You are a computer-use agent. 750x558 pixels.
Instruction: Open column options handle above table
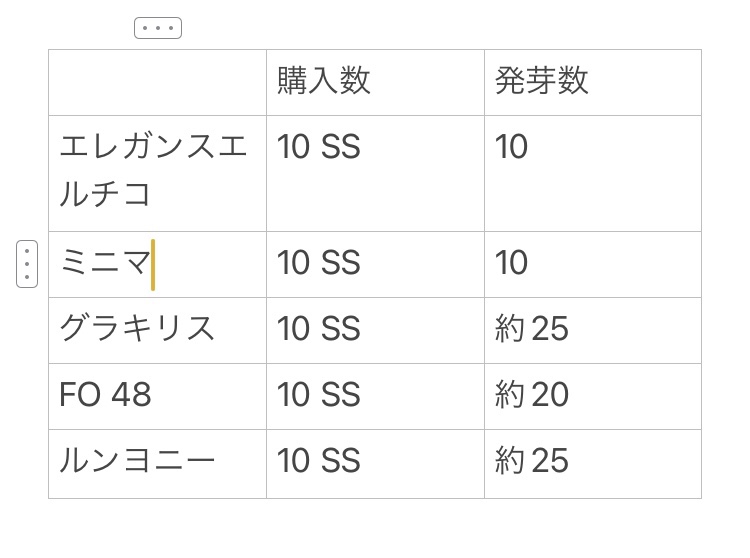click(x=158, y=29)
